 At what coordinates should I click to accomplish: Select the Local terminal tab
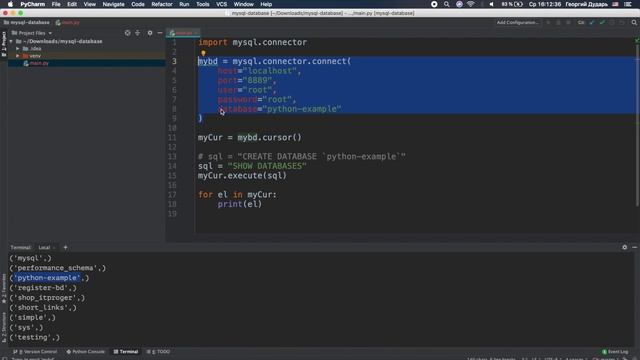(x=44, y=247)
